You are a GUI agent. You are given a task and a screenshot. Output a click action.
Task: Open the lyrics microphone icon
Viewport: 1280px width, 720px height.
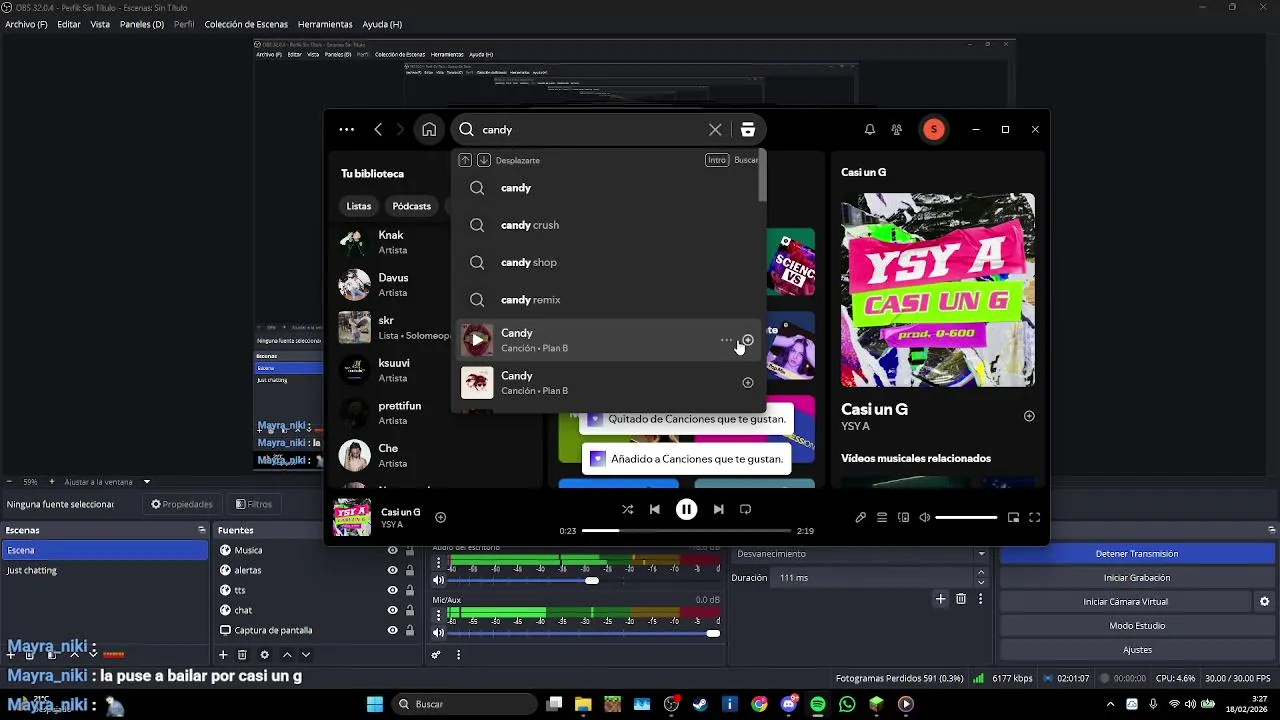(860, 517)
